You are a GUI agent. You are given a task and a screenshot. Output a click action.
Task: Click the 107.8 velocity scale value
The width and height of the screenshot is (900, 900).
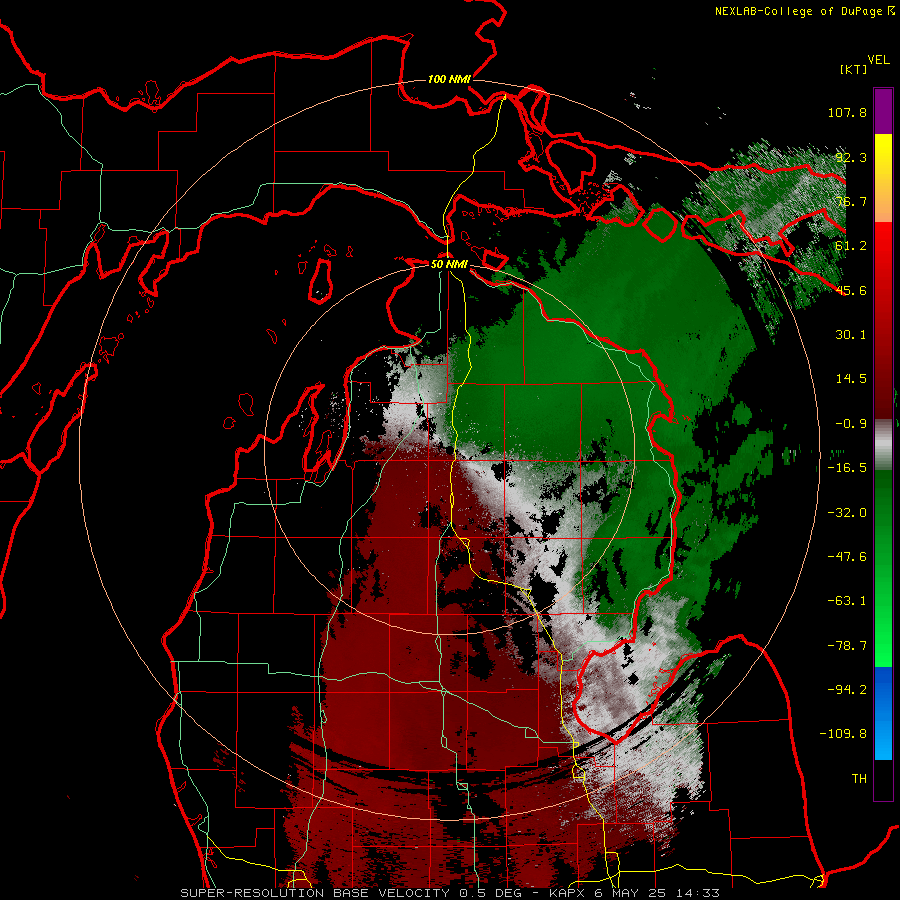[x=847, y=112]
